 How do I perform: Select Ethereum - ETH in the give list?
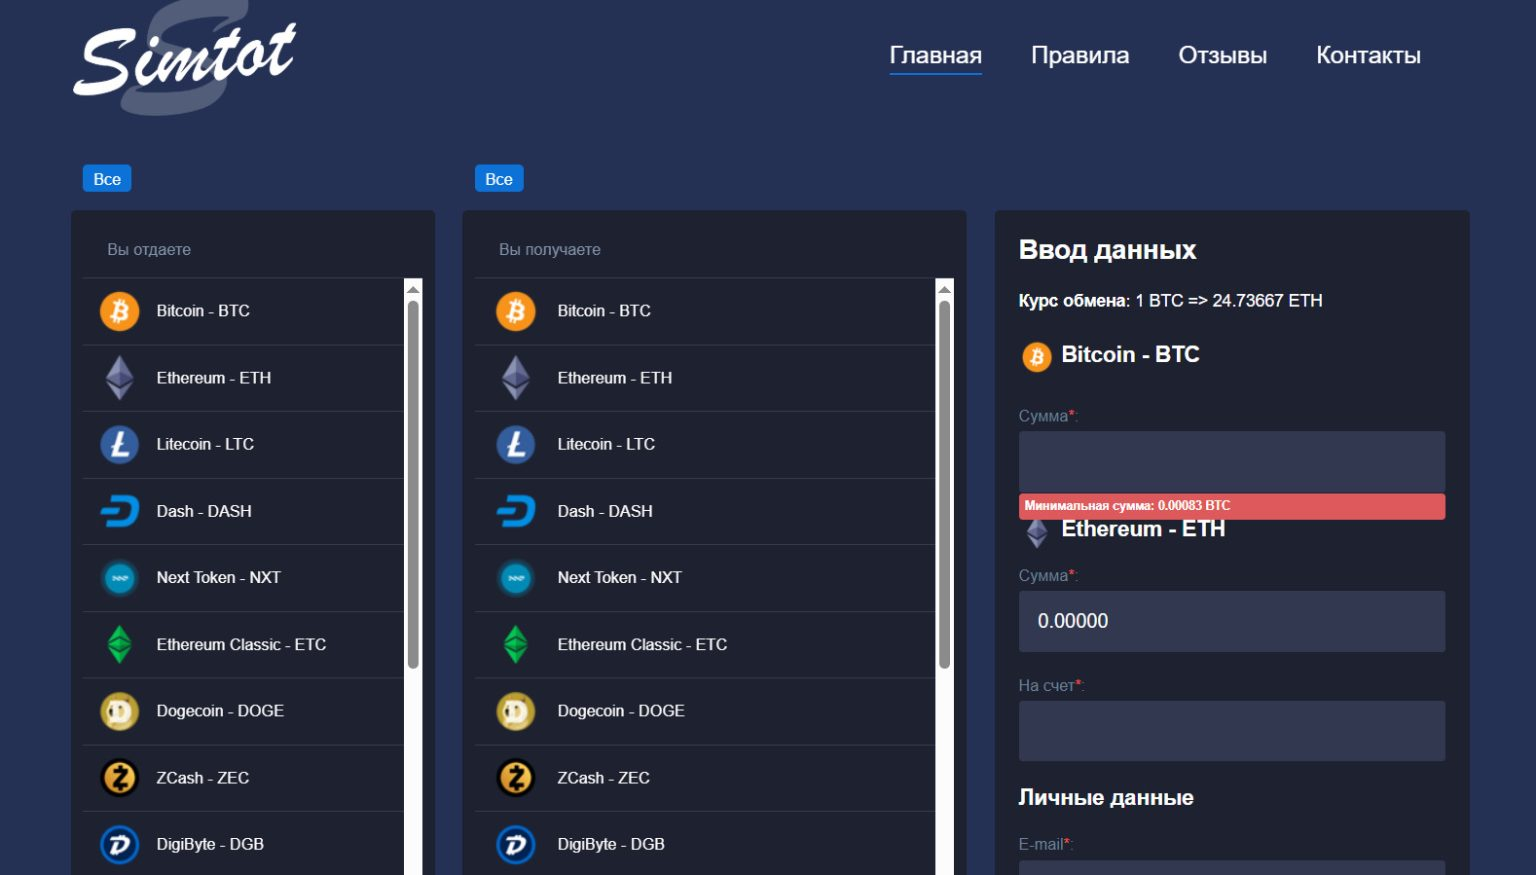coord(243,378)
